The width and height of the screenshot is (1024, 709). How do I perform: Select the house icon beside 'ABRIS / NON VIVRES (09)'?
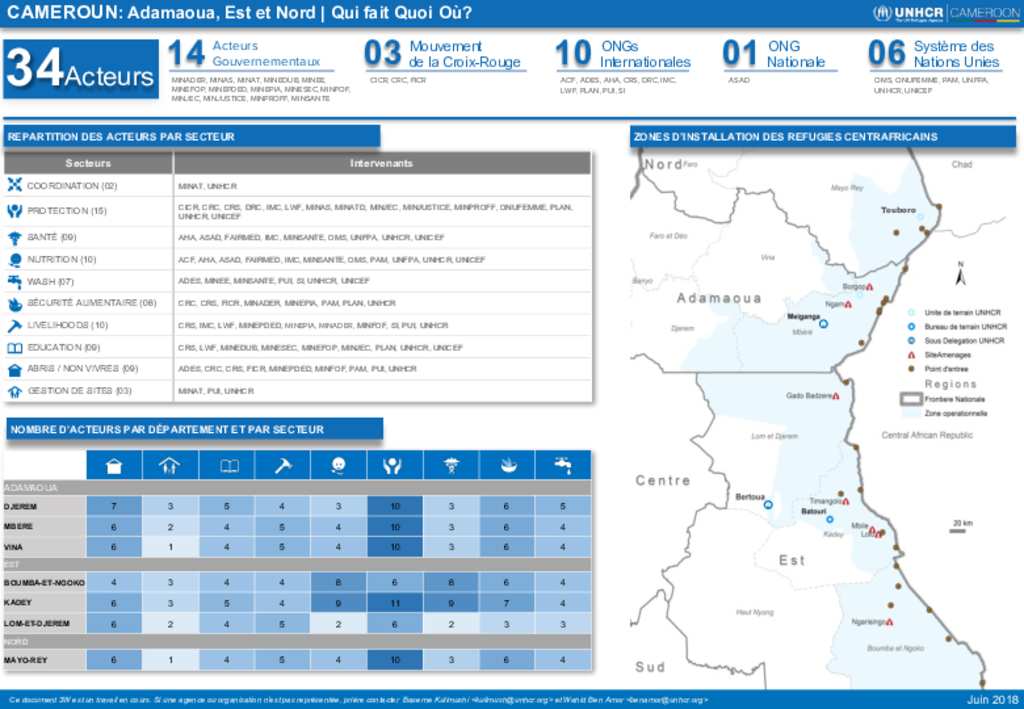[14, 370]
